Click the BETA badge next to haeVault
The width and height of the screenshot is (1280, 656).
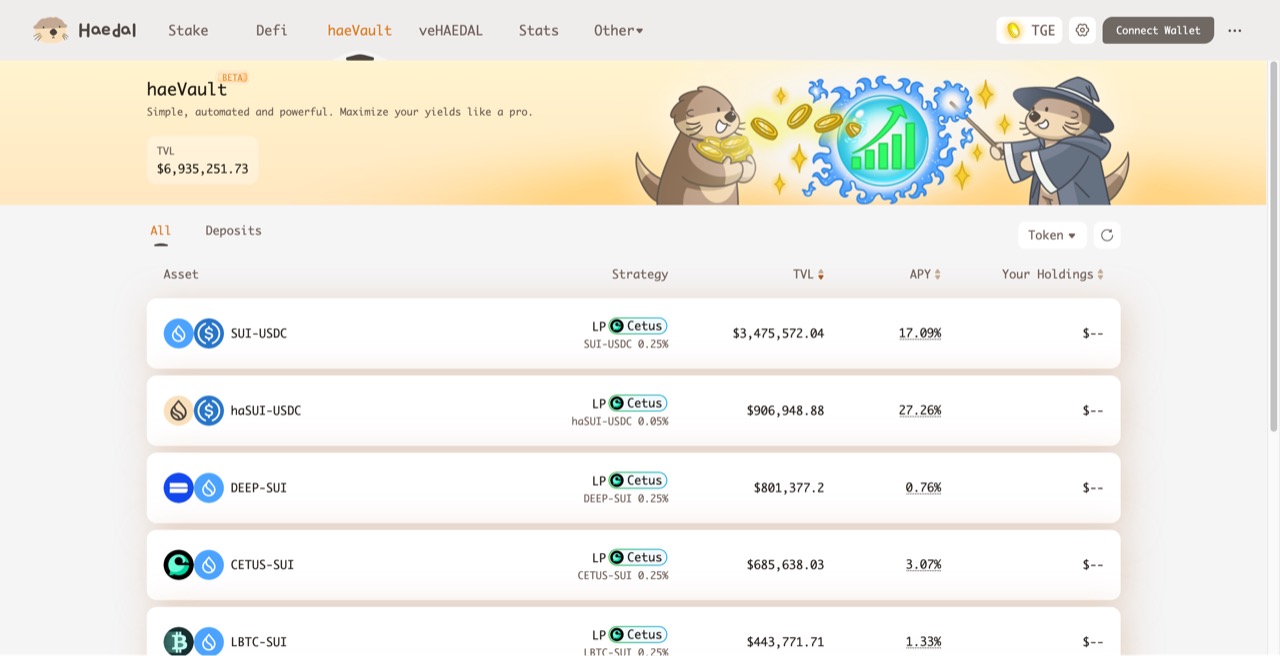pos(233,77)
